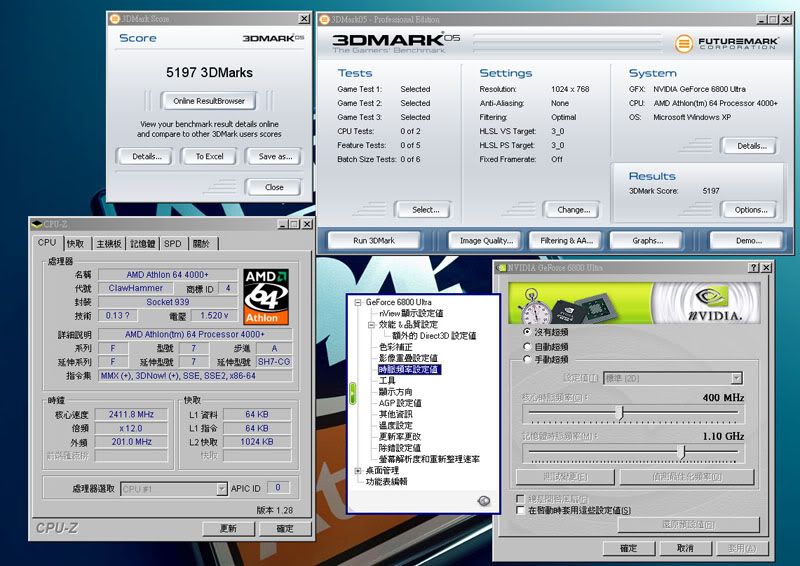Click the 3DMark Score window title icon
The width and height of the screenshot is (800, 566).
[115, 19]
